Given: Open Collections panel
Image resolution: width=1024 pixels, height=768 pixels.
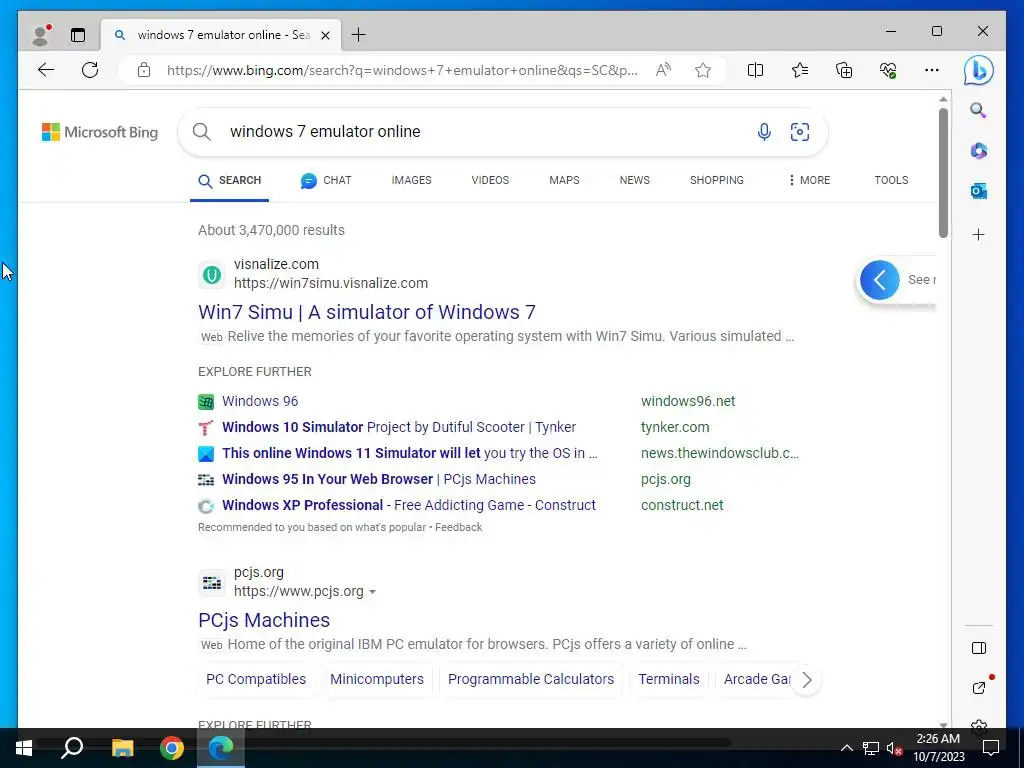Looking at the screenshot, I should coord(844,70).
